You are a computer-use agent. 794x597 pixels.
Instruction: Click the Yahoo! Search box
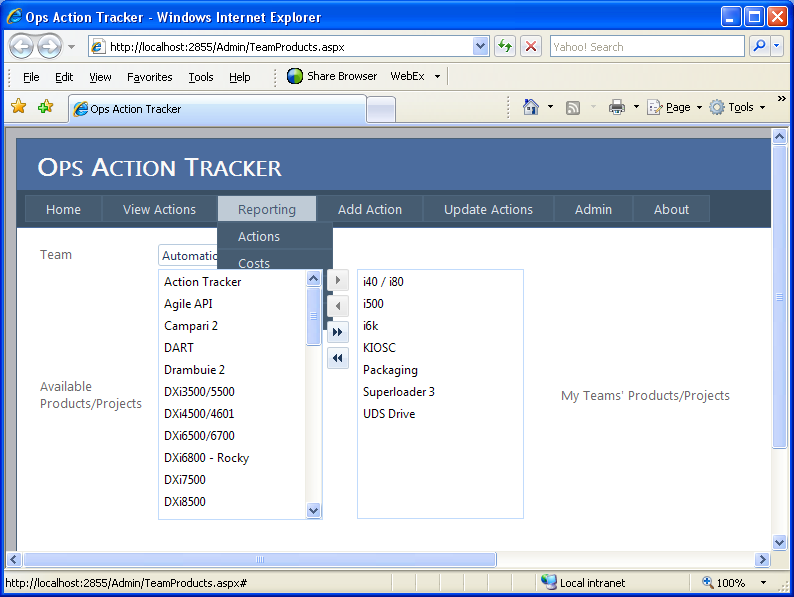647,47
